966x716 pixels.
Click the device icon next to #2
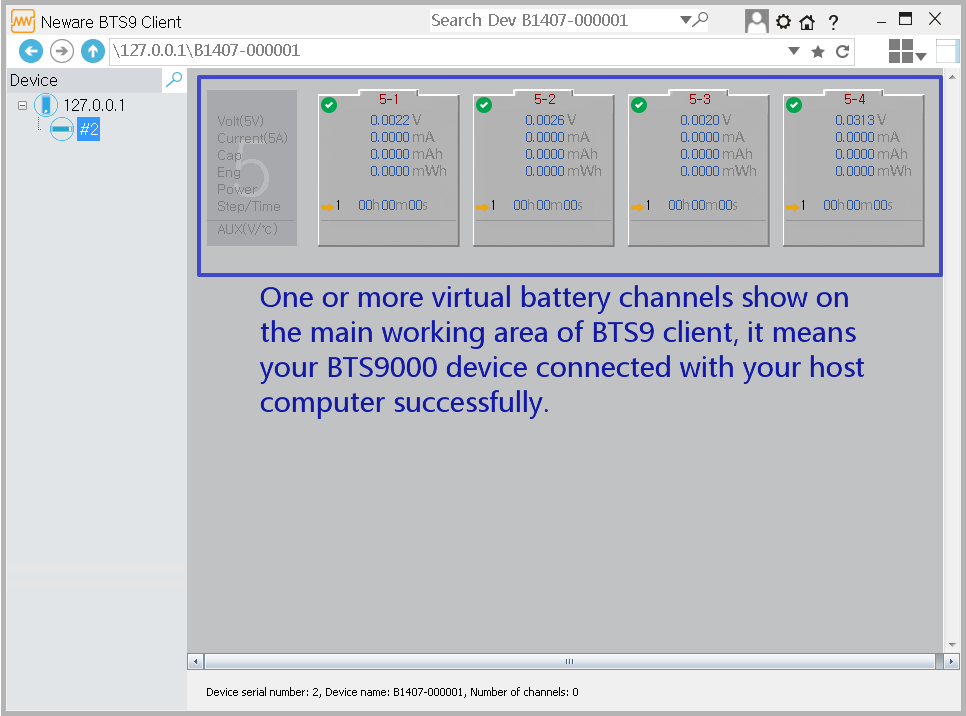62,129
